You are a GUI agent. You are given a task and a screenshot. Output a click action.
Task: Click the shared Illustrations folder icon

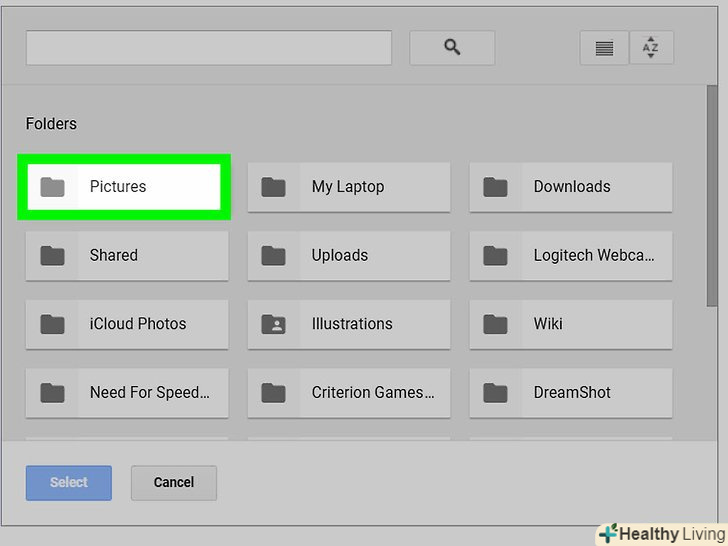273,324
